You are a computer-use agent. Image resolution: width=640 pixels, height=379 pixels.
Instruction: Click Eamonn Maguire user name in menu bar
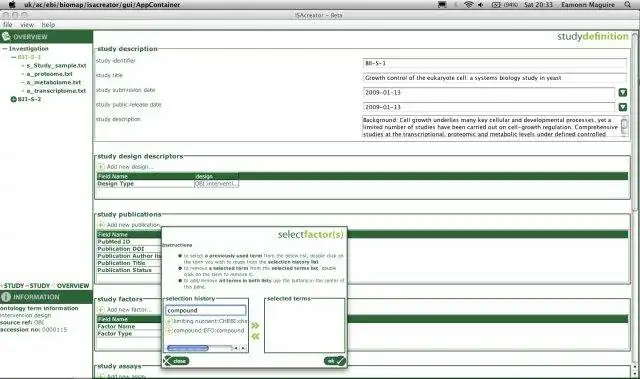[588, 4]
